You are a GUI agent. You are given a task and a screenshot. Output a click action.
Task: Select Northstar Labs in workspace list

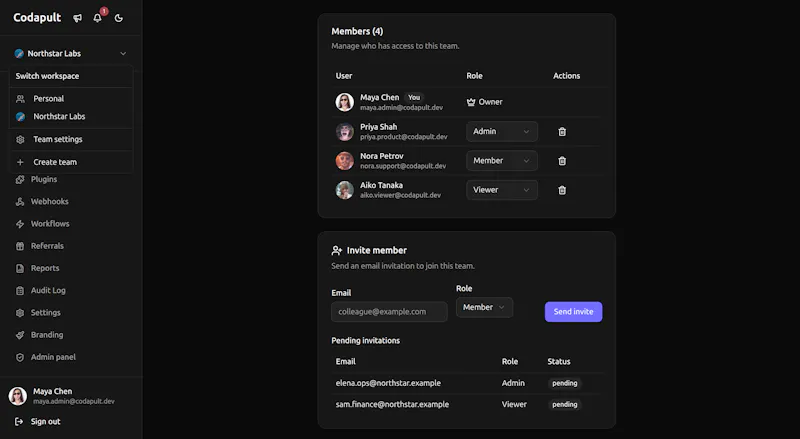click(71, 116)
